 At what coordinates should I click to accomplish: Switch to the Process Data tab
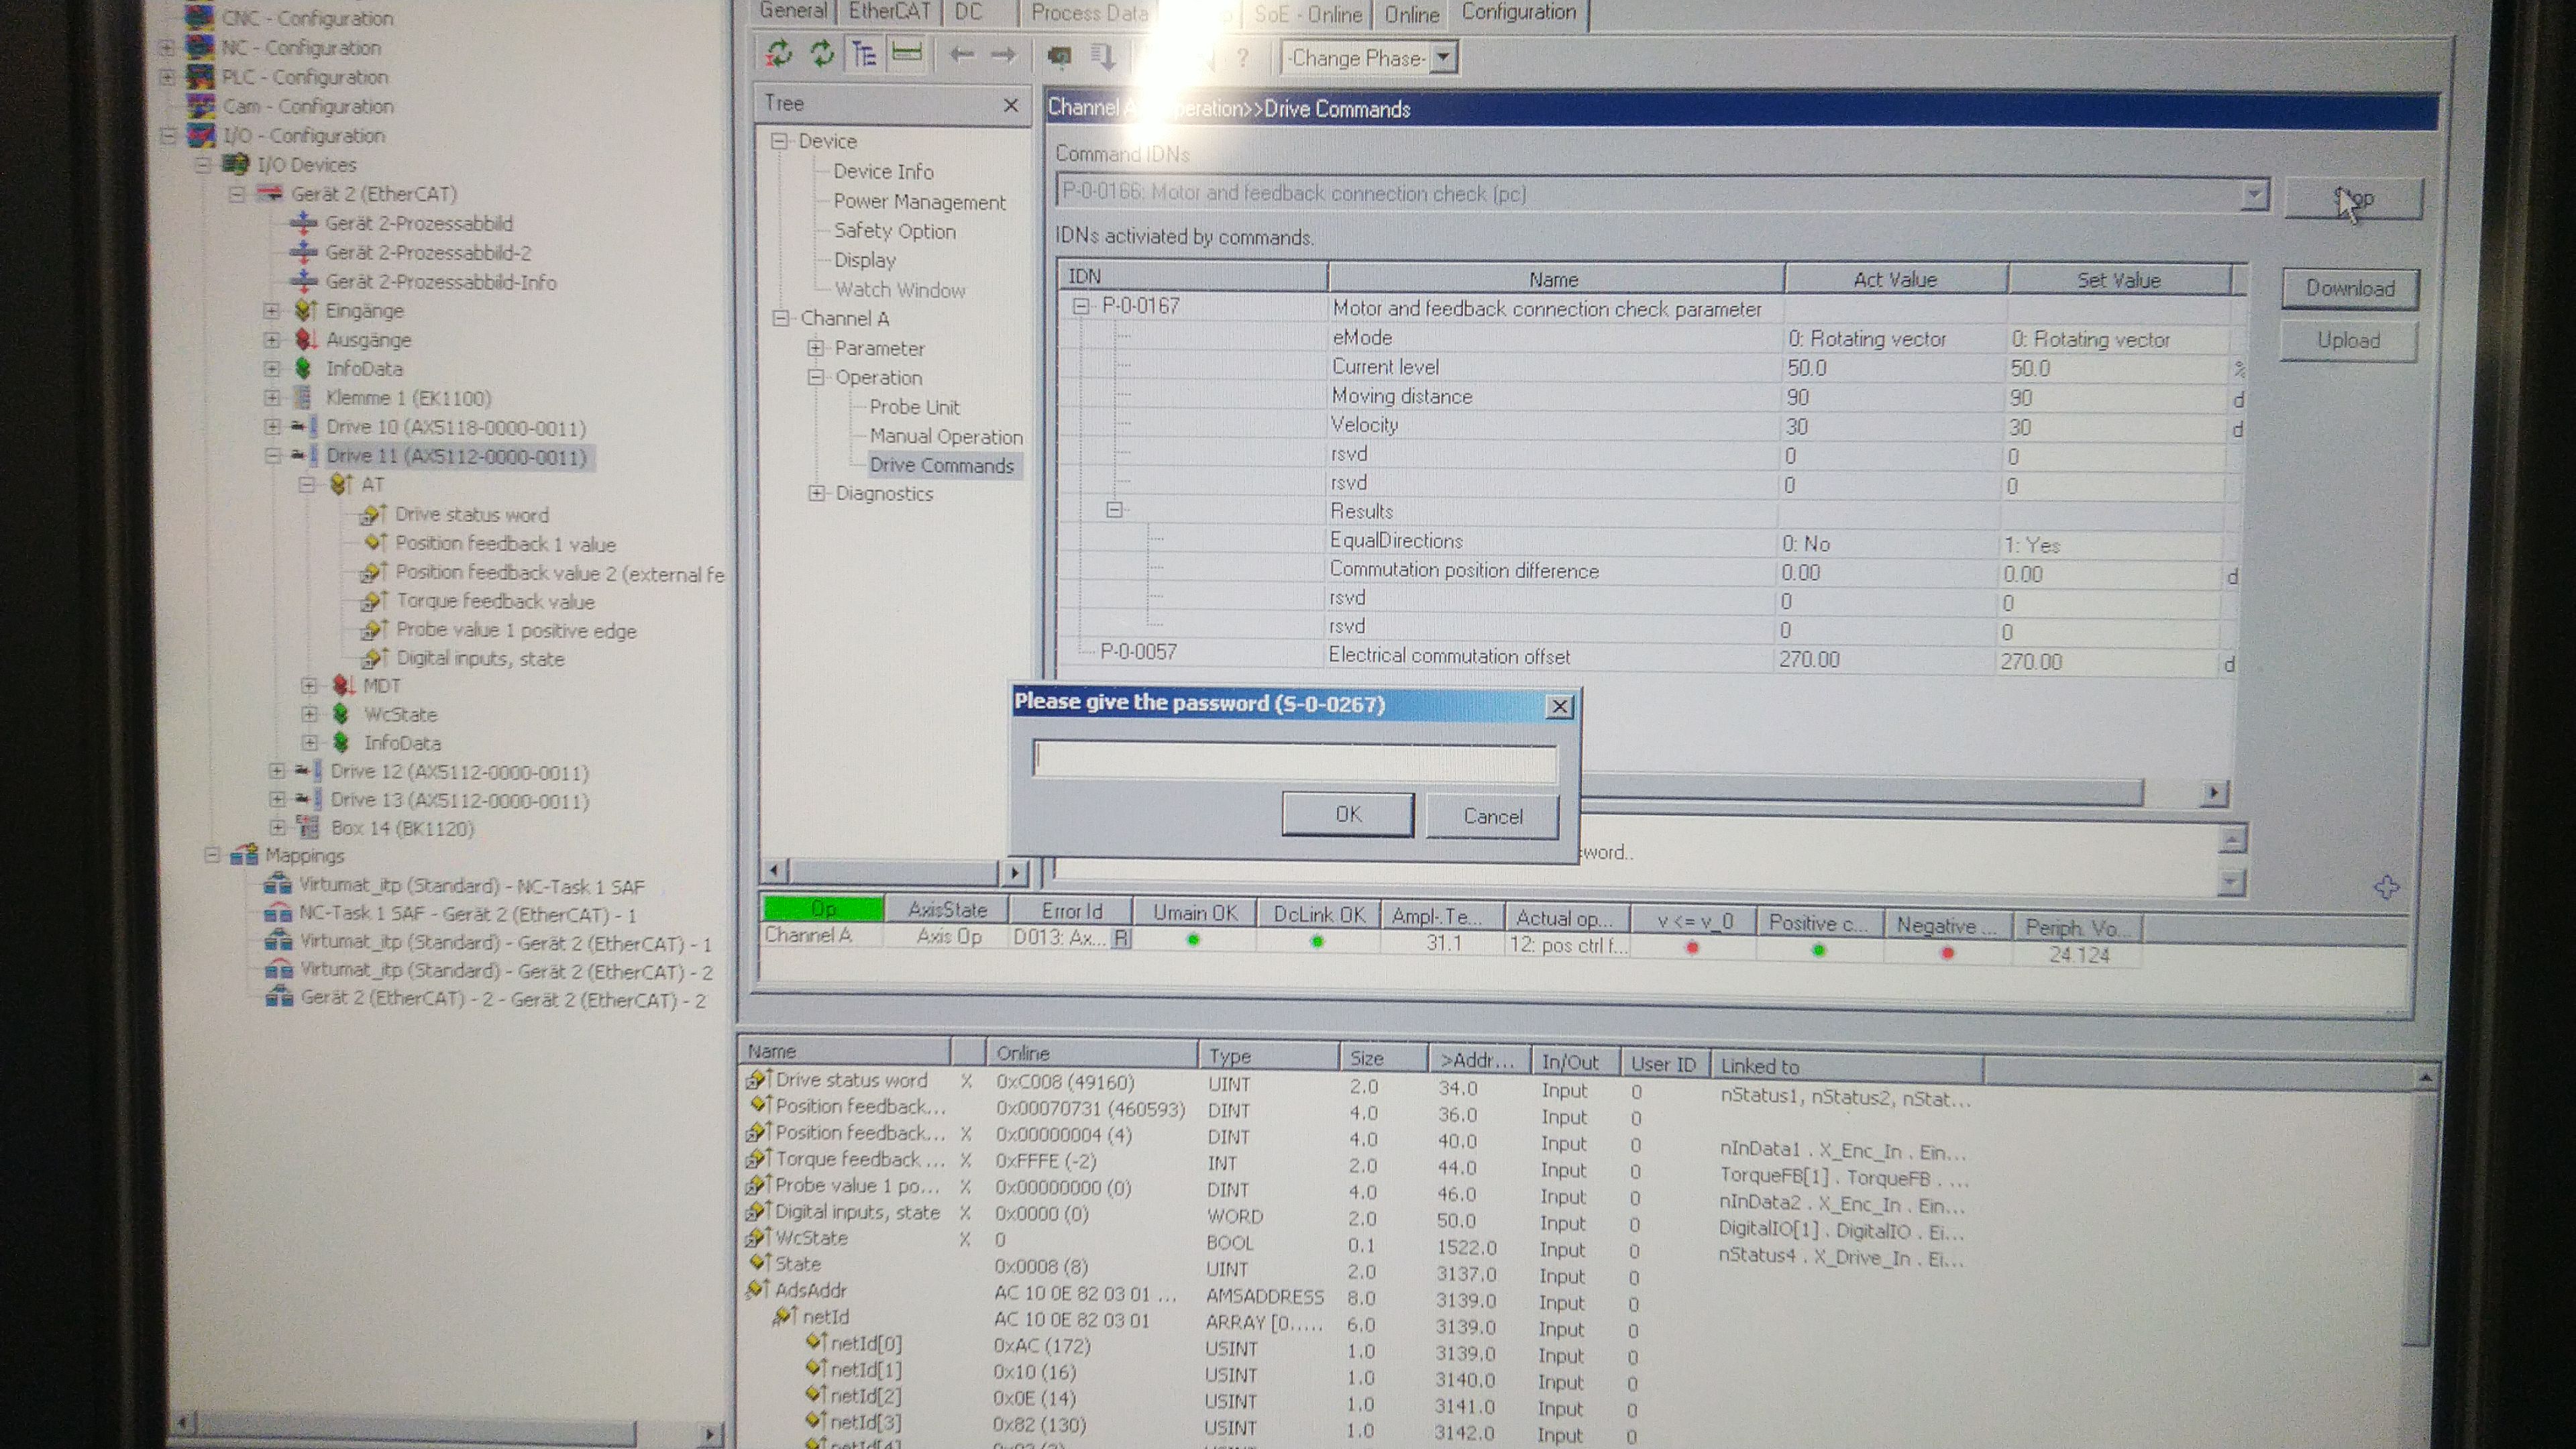[1089, 13]
